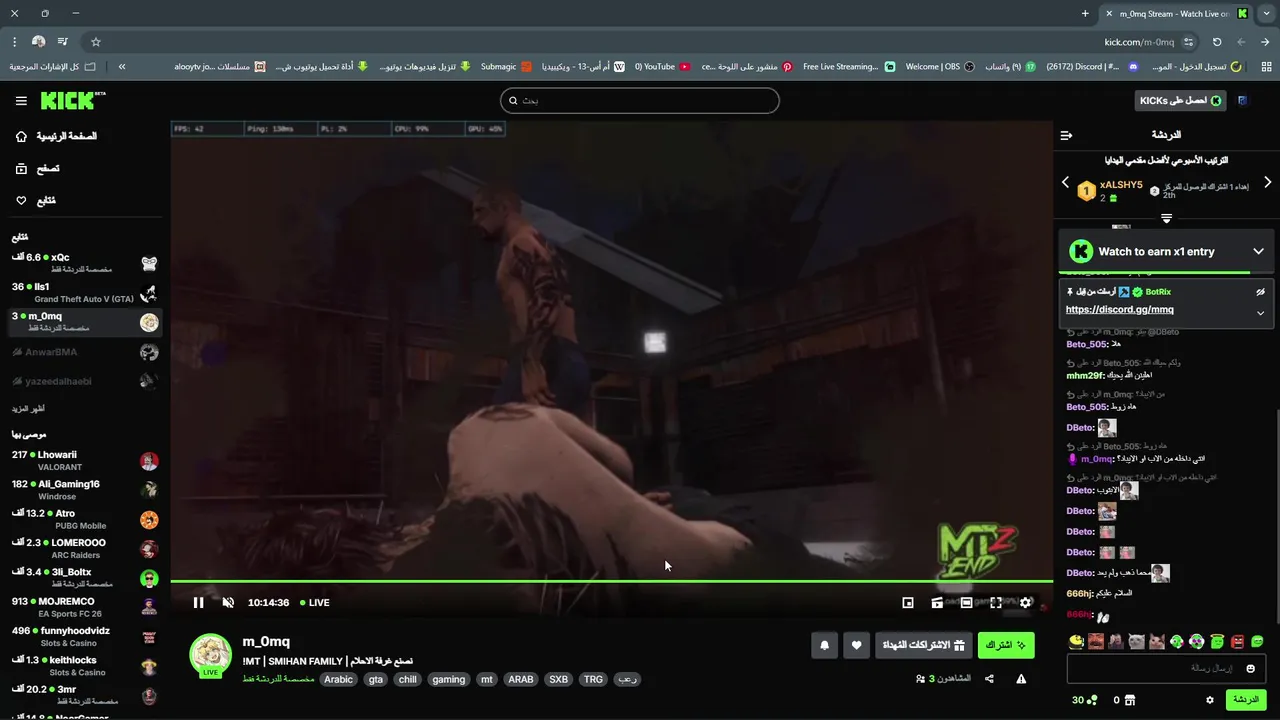Bookmark page with star icon
1280x720 pixels.
96,42
